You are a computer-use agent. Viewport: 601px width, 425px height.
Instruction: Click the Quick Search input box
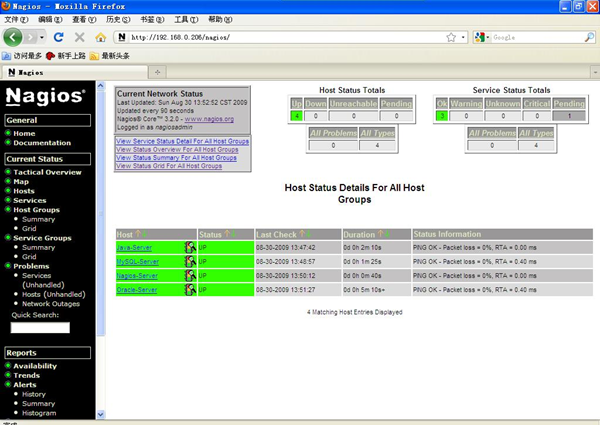point(40,328)
